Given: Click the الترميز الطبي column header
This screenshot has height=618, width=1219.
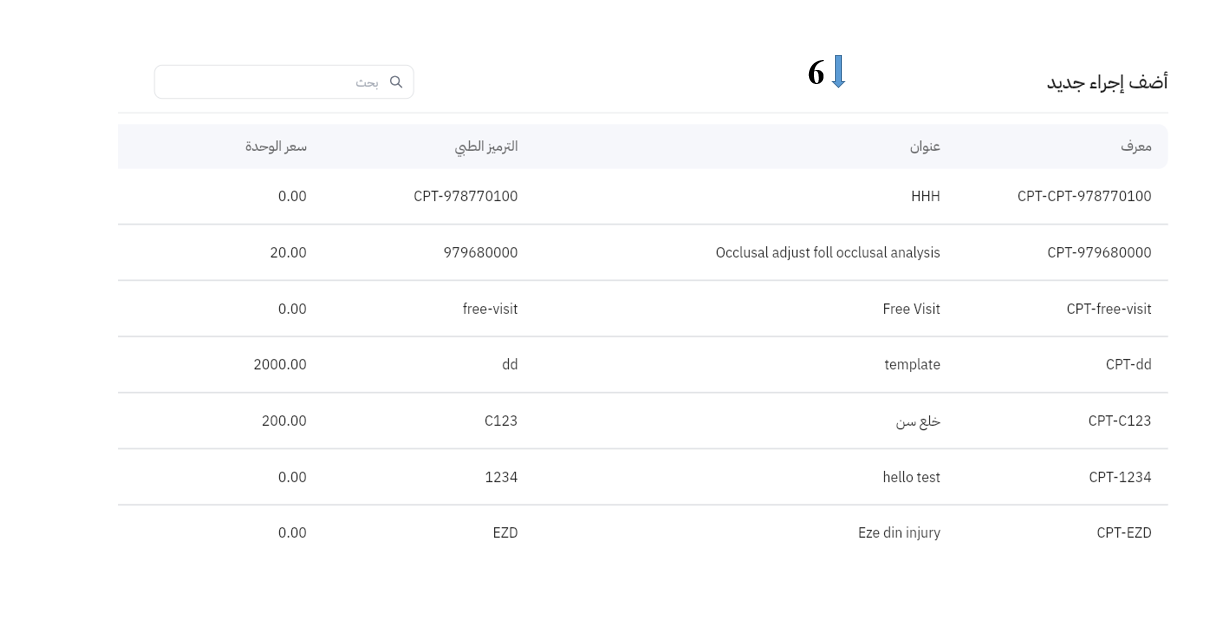Looking at the screenshot, I should 486,146.
